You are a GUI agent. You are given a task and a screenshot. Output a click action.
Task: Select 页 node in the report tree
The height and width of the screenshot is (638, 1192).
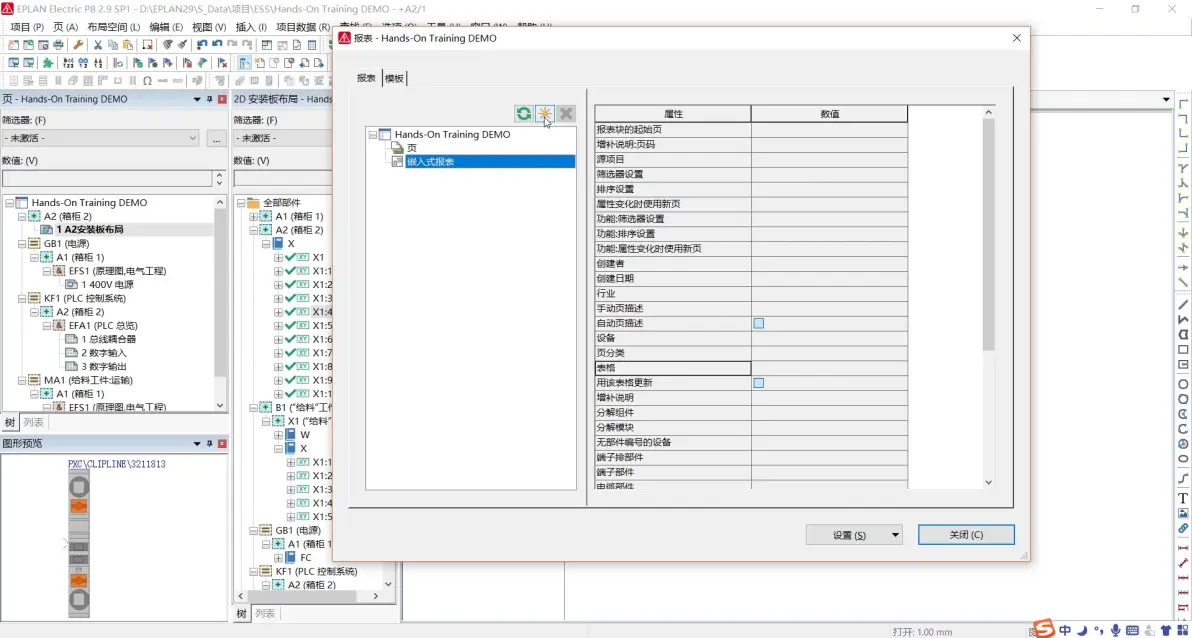pos(412,148)
